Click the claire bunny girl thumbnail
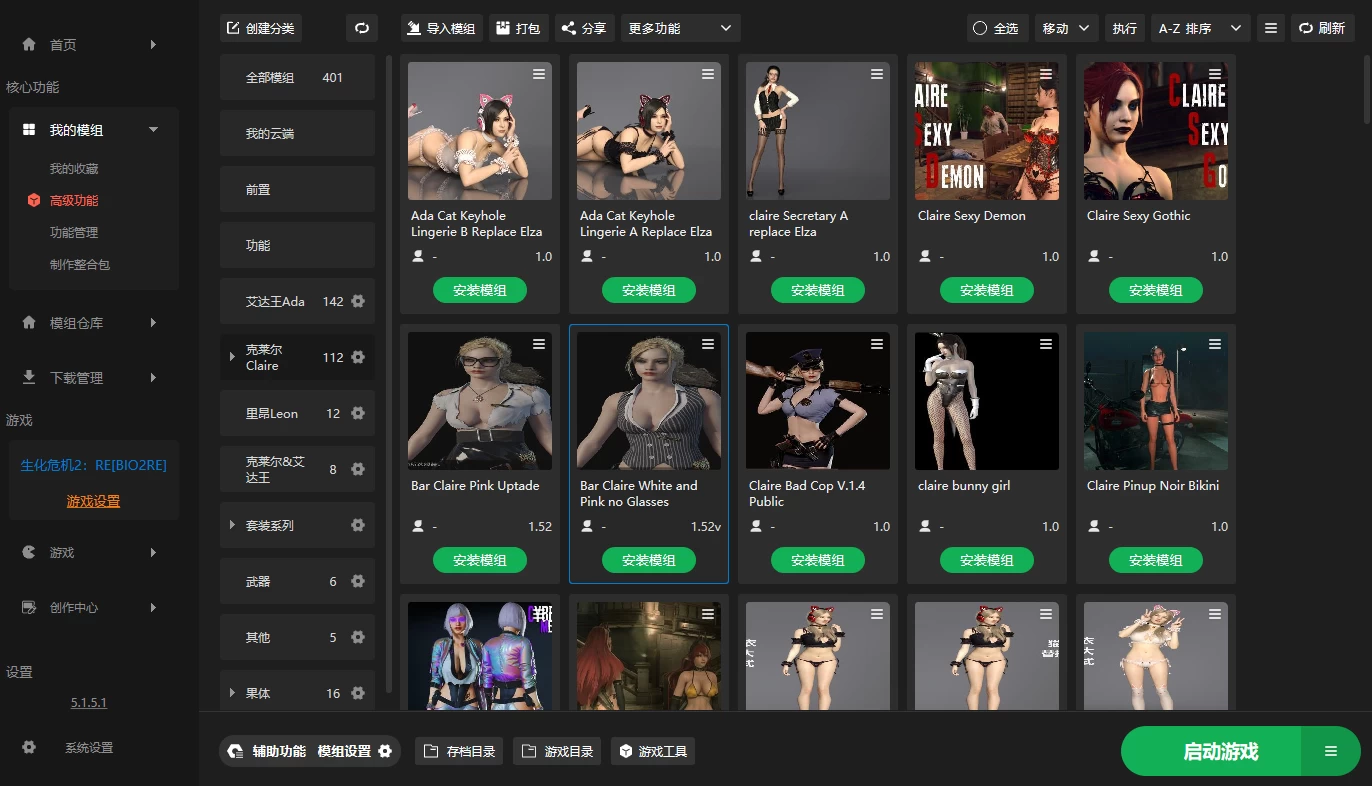This screenshot has width=1372, height=786. (986, 401)
